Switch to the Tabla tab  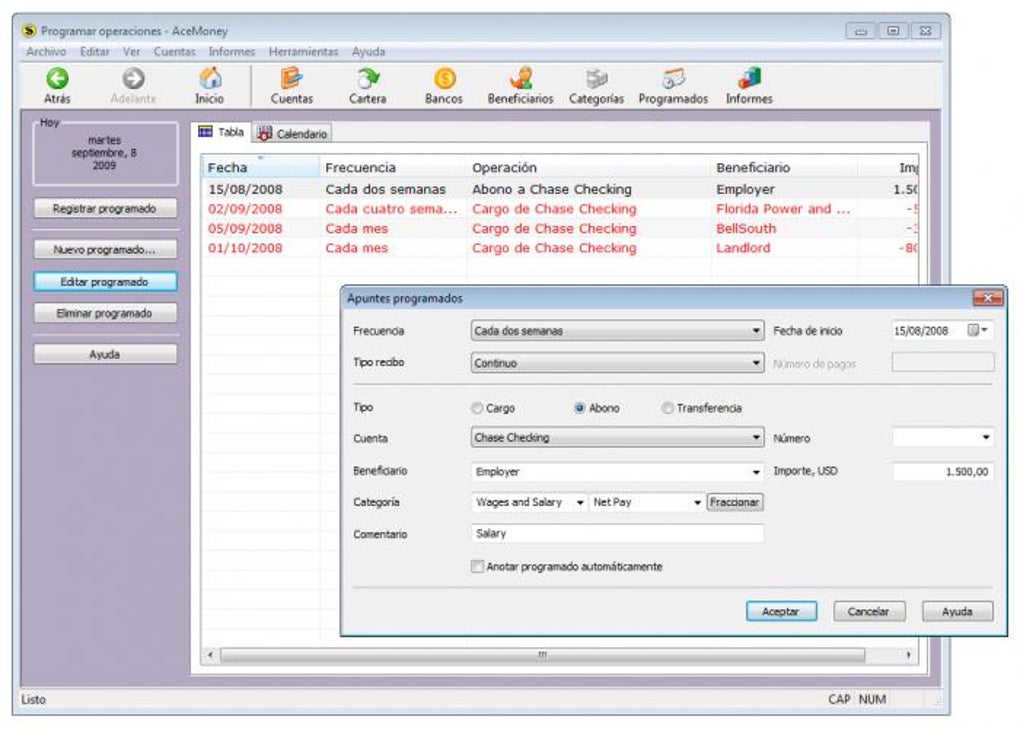tap(221, 132)
